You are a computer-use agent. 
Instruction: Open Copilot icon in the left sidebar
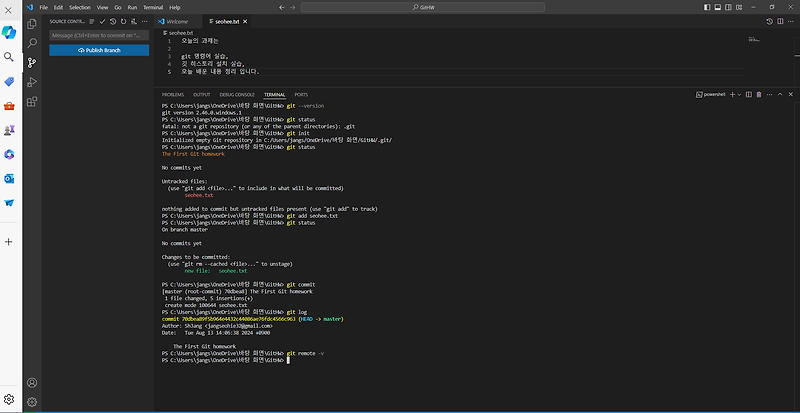[x=9, y=32]
